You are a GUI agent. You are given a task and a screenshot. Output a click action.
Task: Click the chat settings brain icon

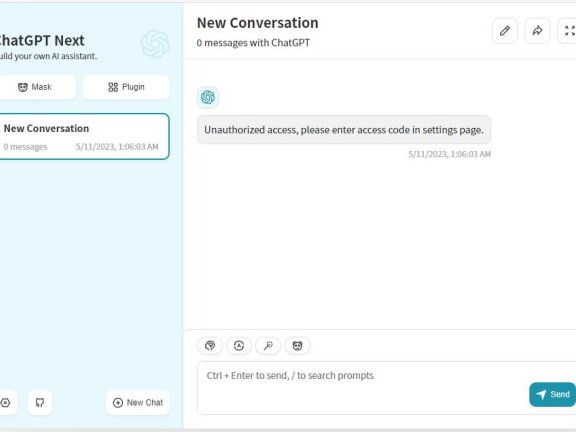point(210,346)
